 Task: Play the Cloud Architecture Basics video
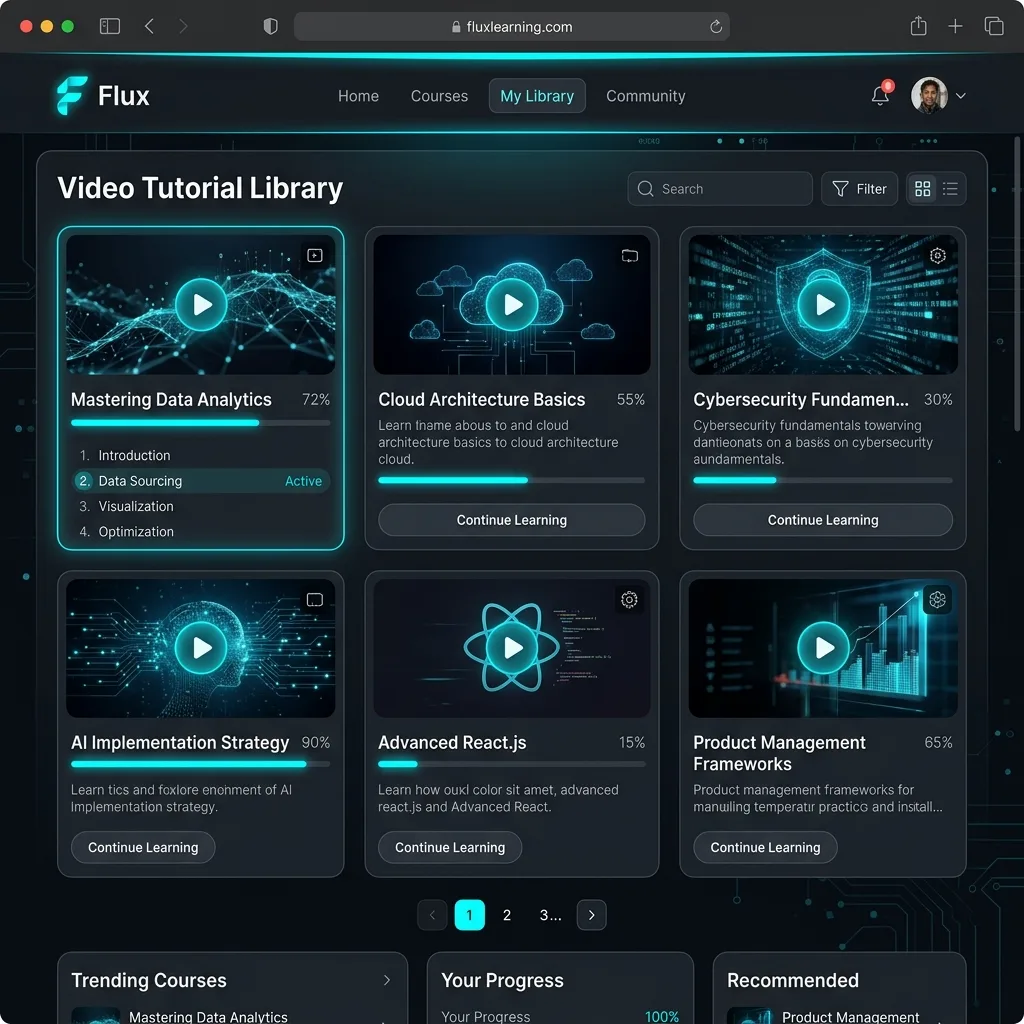(x=512, y=304)
